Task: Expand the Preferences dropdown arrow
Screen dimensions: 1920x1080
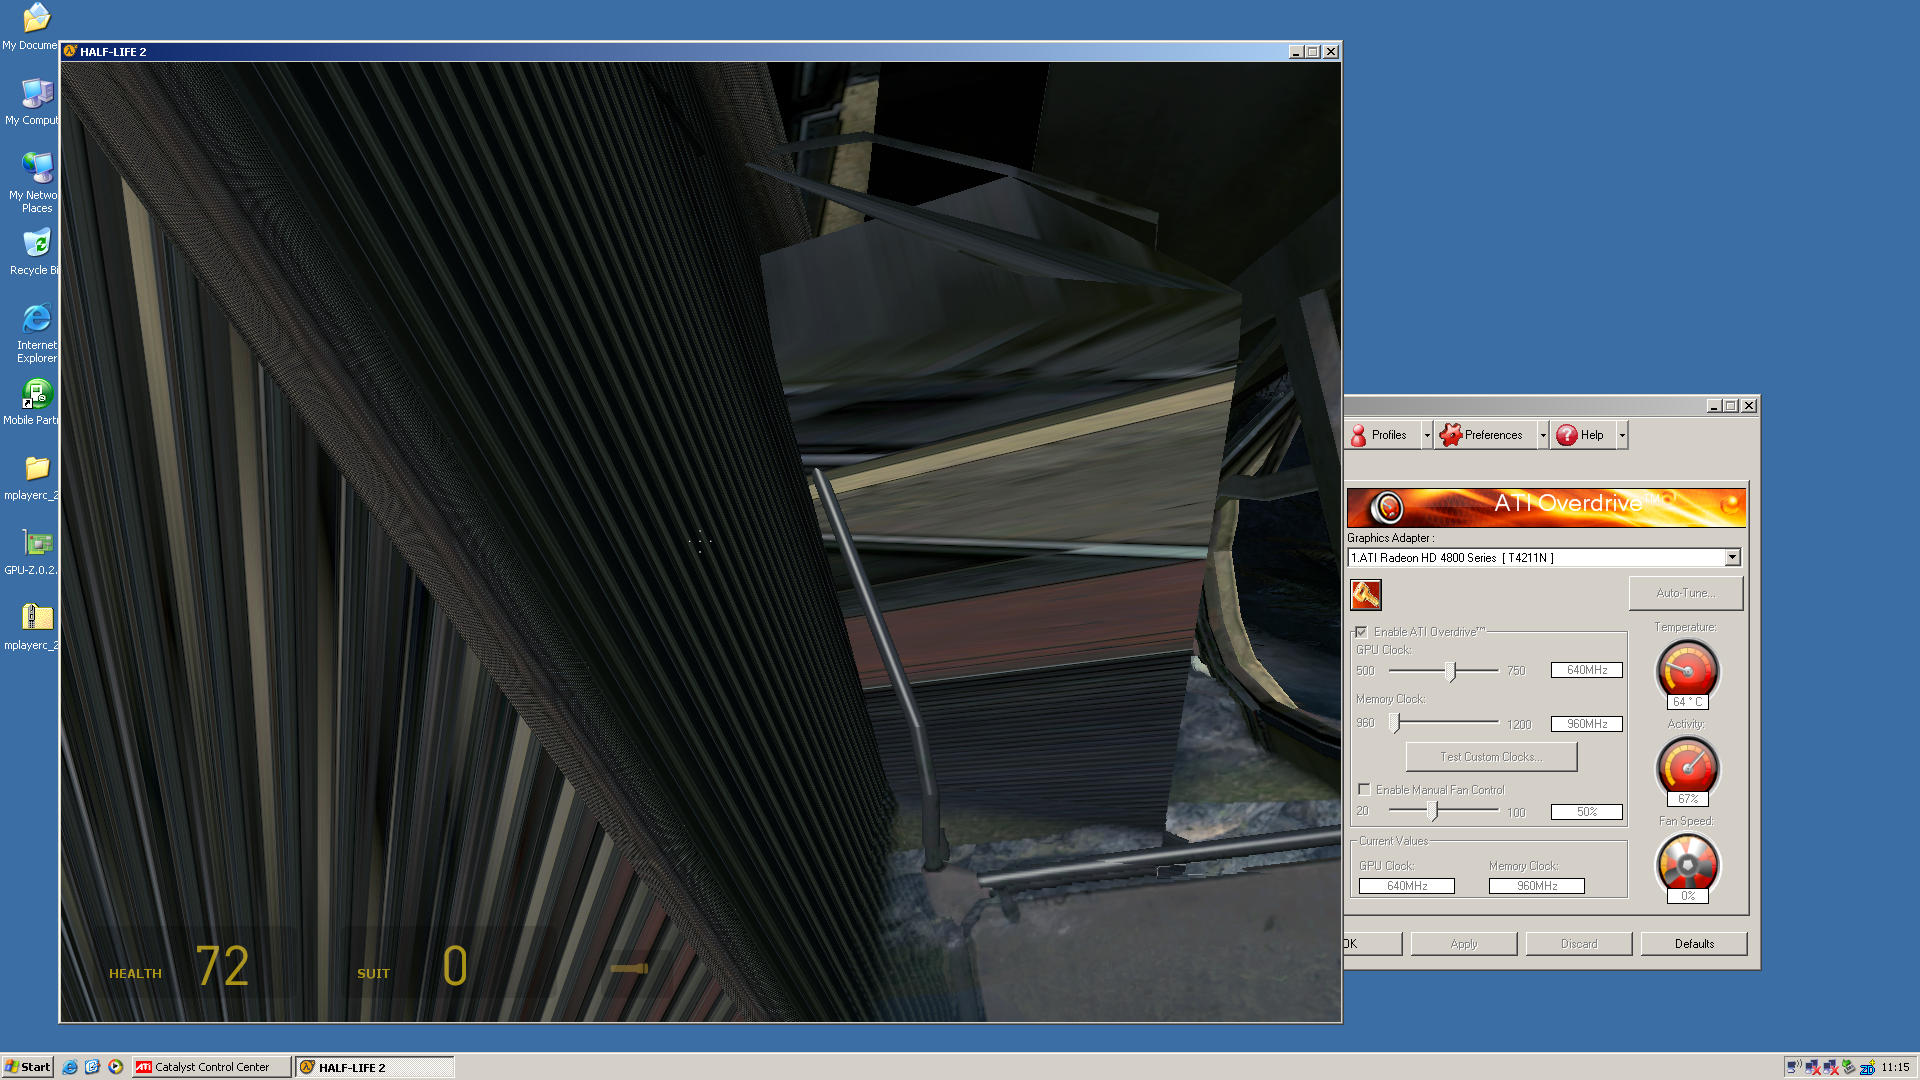Action: 1543,435
